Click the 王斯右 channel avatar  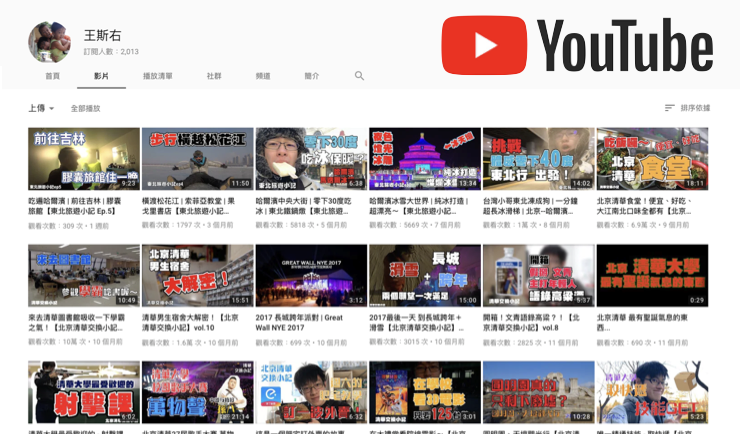(x=49, y=41)
